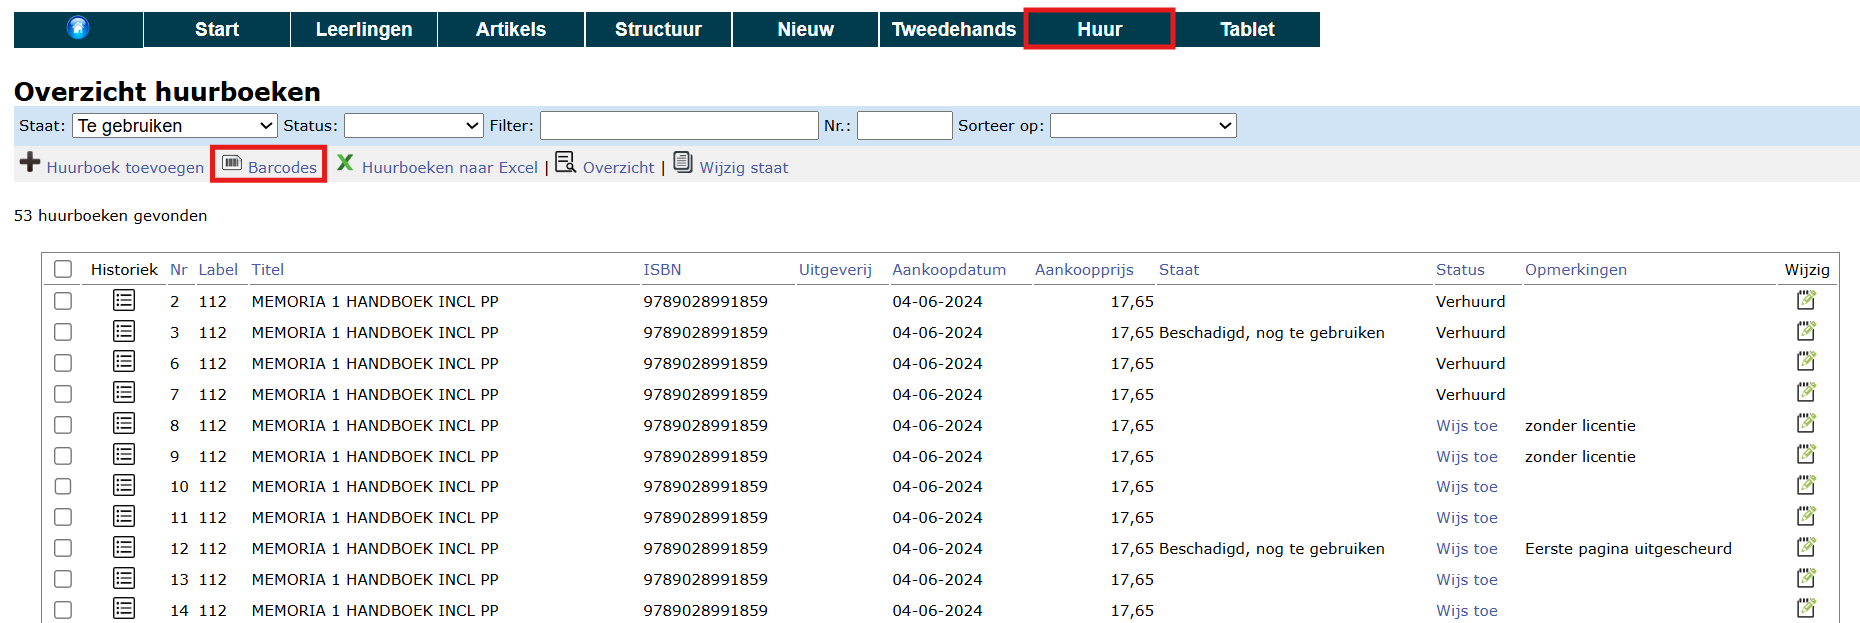Expand the Status filter dropdown
The width and height of the screenshot is (1860, 623).
pyautogui.click(x=414, y=126)
